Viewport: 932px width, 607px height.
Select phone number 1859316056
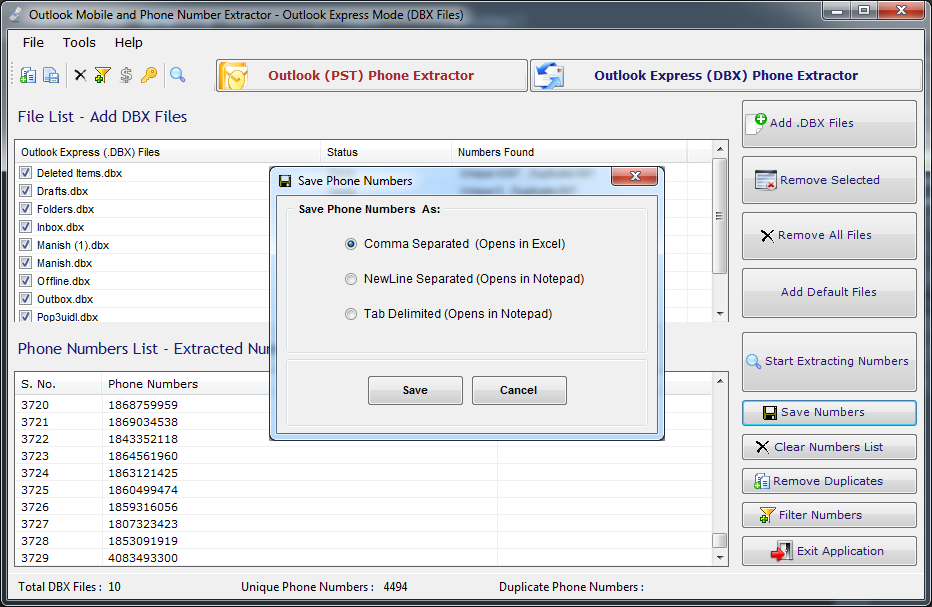[143, 507]
